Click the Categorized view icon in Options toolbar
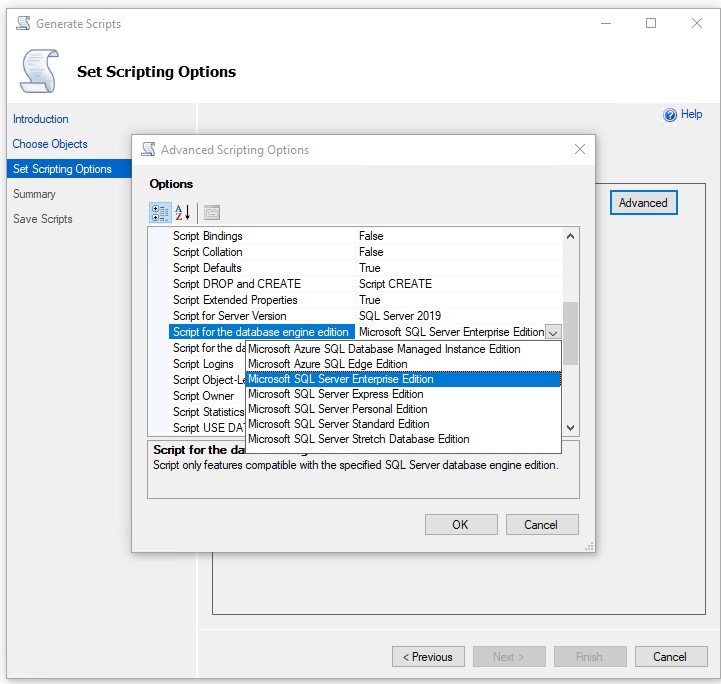Viewport: 721px width, 684px height. [x=160, y=212]
